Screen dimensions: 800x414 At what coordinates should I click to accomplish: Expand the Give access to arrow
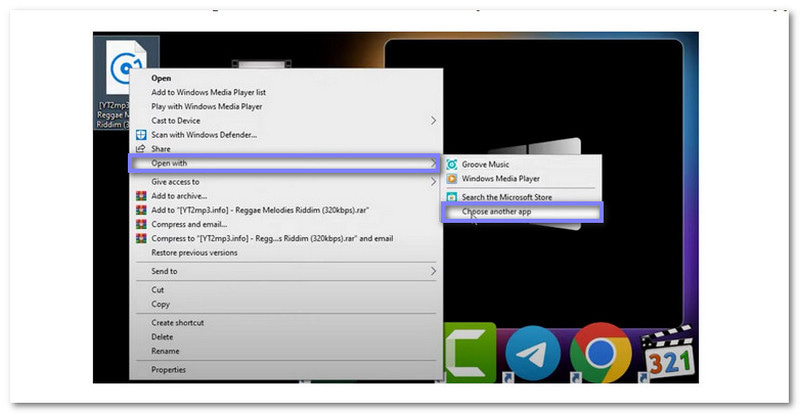tap(433, 182)
